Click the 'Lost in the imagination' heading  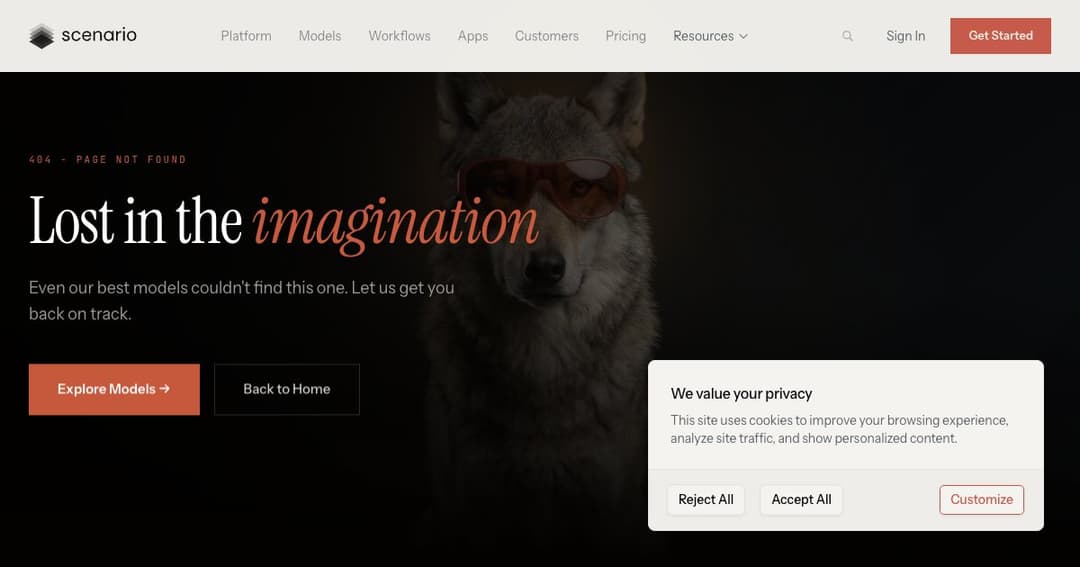pos(284,223)
